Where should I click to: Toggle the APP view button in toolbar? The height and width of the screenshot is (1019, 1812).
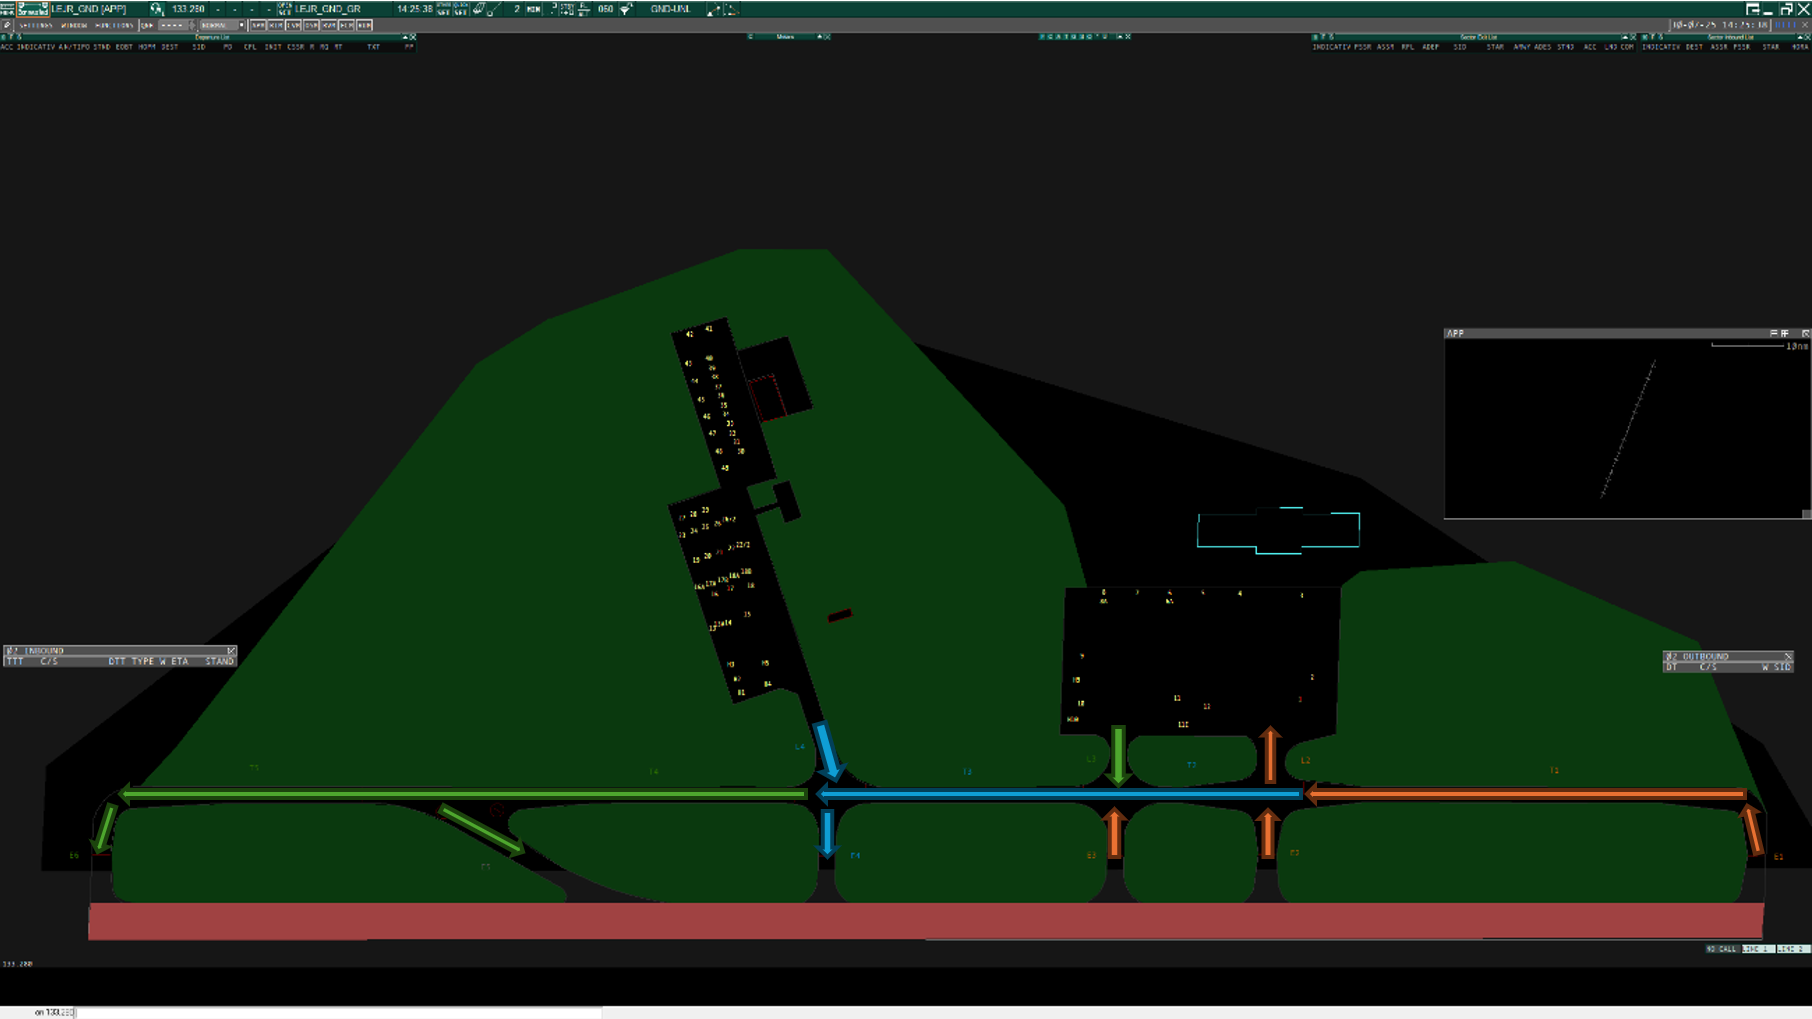point(258,25)
